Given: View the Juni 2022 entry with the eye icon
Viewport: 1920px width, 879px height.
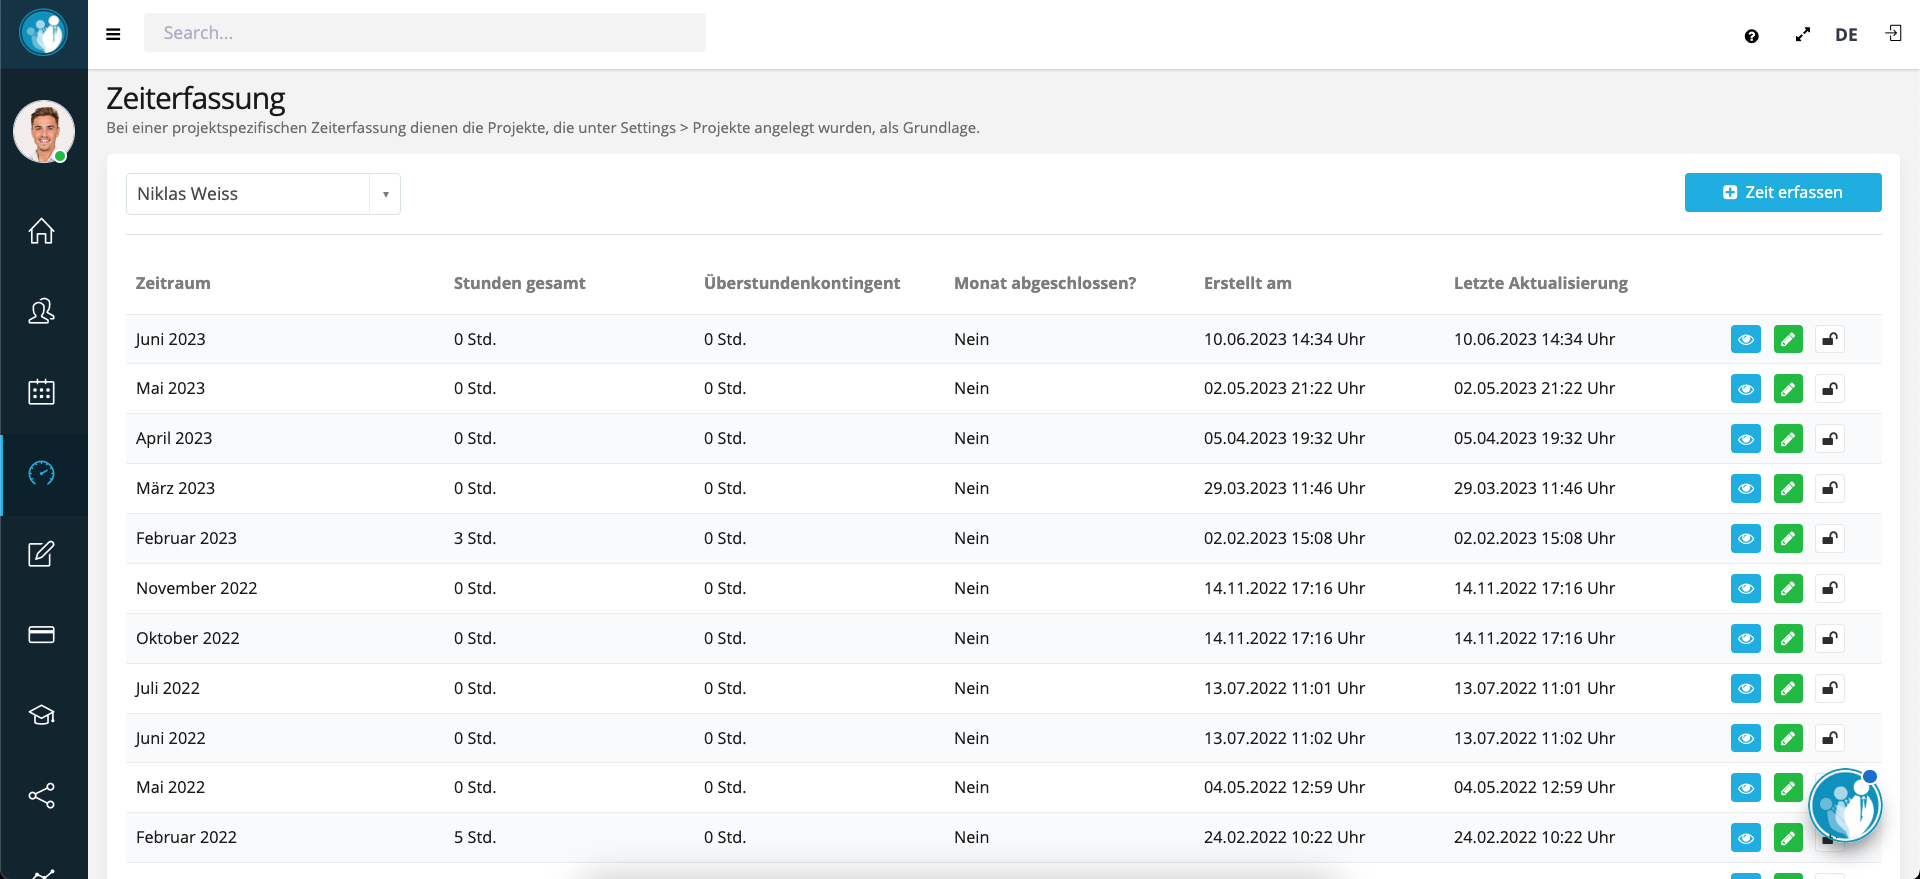Looking at the screenshot, I should pos(1746,738).
